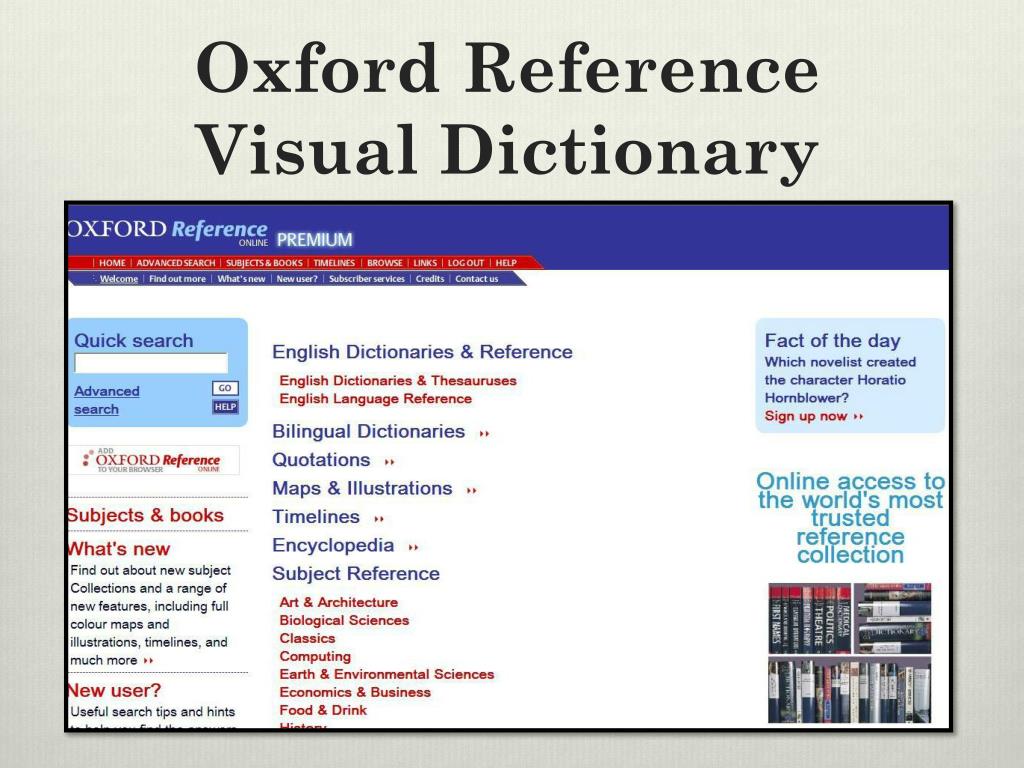
Task: Open Subjects & books sidebar heading
Action: pos(146,515)
